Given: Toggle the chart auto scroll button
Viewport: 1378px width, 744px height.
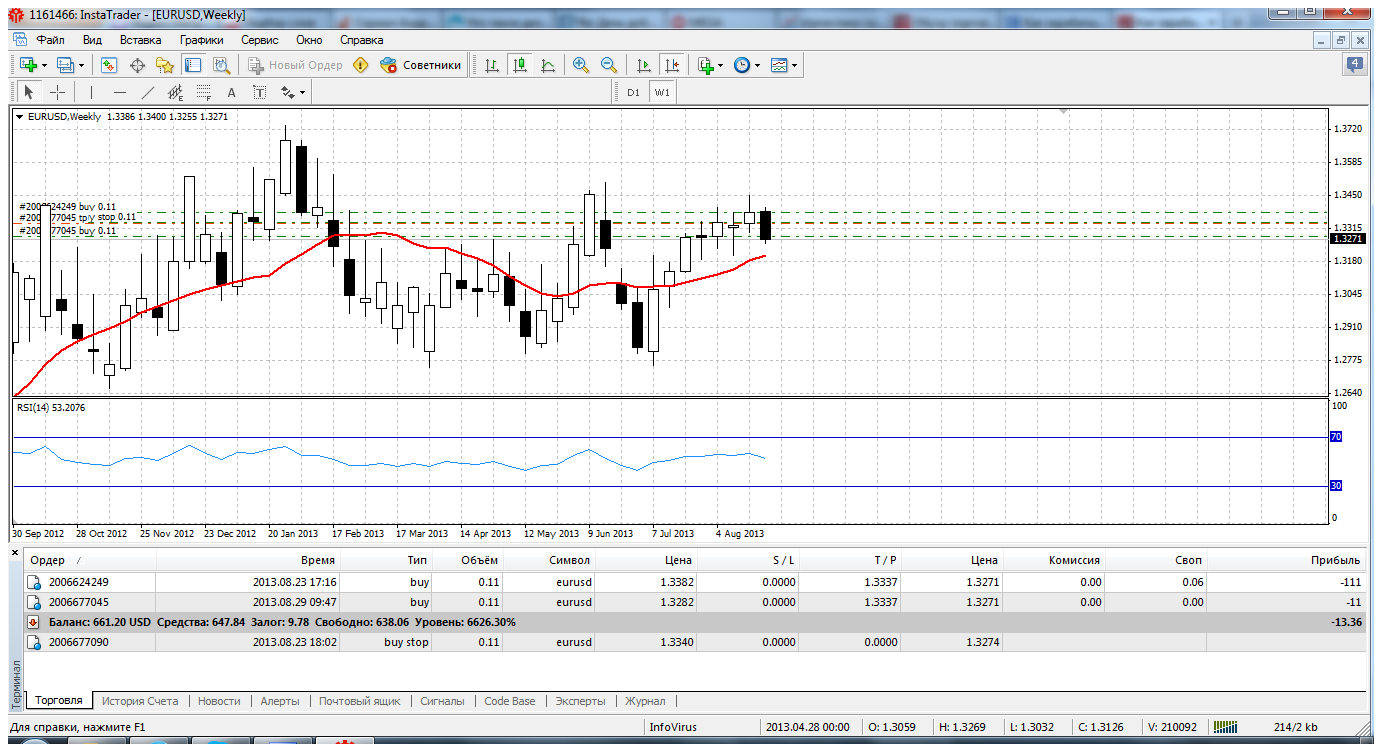Looking at the screenshot, I should pyautogui.click(x=644, y=65).
